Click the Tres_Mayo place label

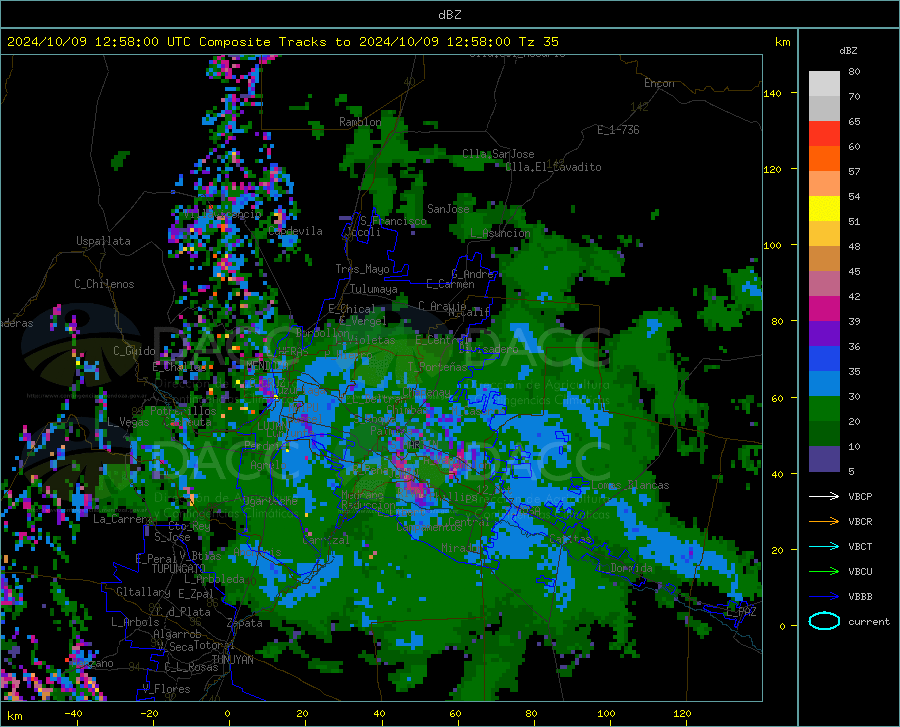pyautogui.click(x=362, y=269)
